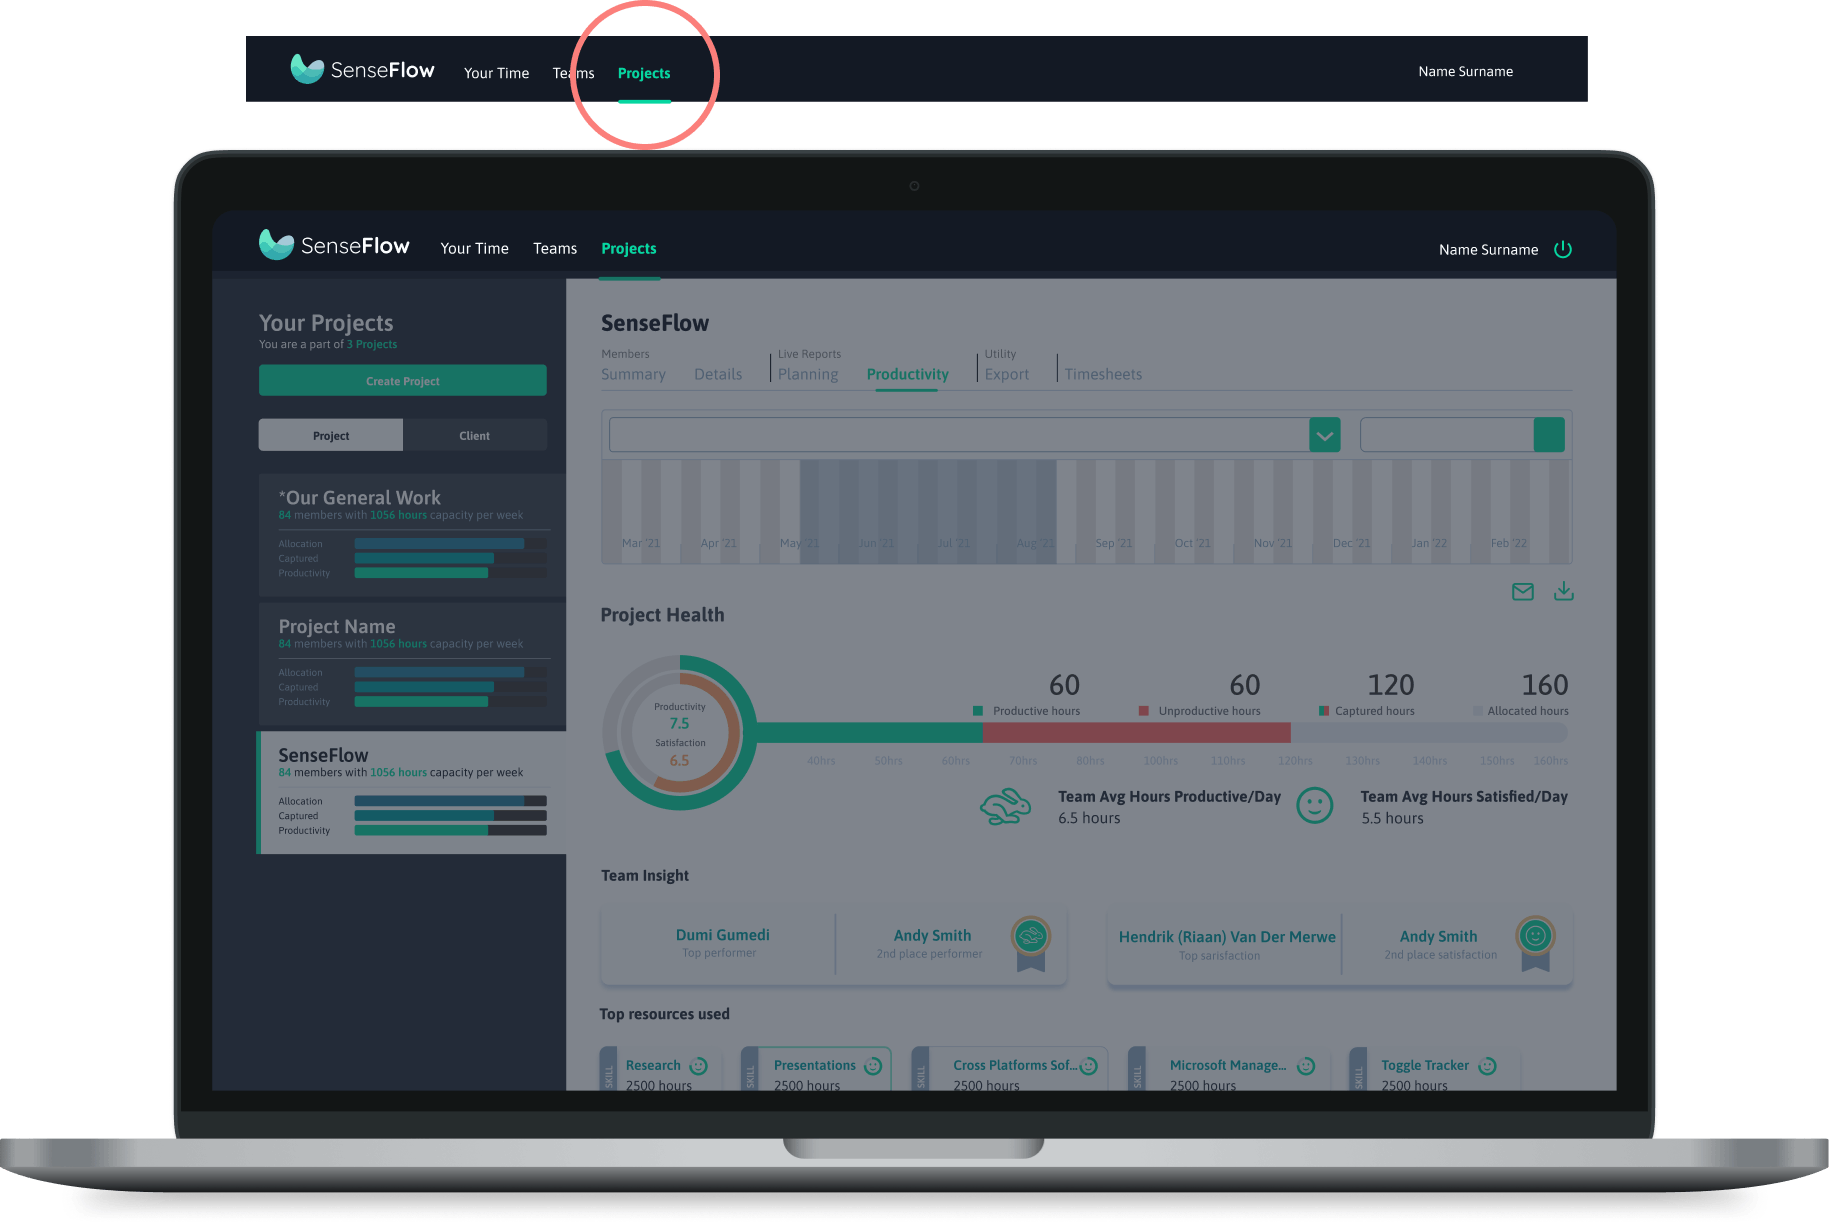This screenshot has width=1829, height=1225.
Task: Select the Export tab
Action: [1007, 374]
